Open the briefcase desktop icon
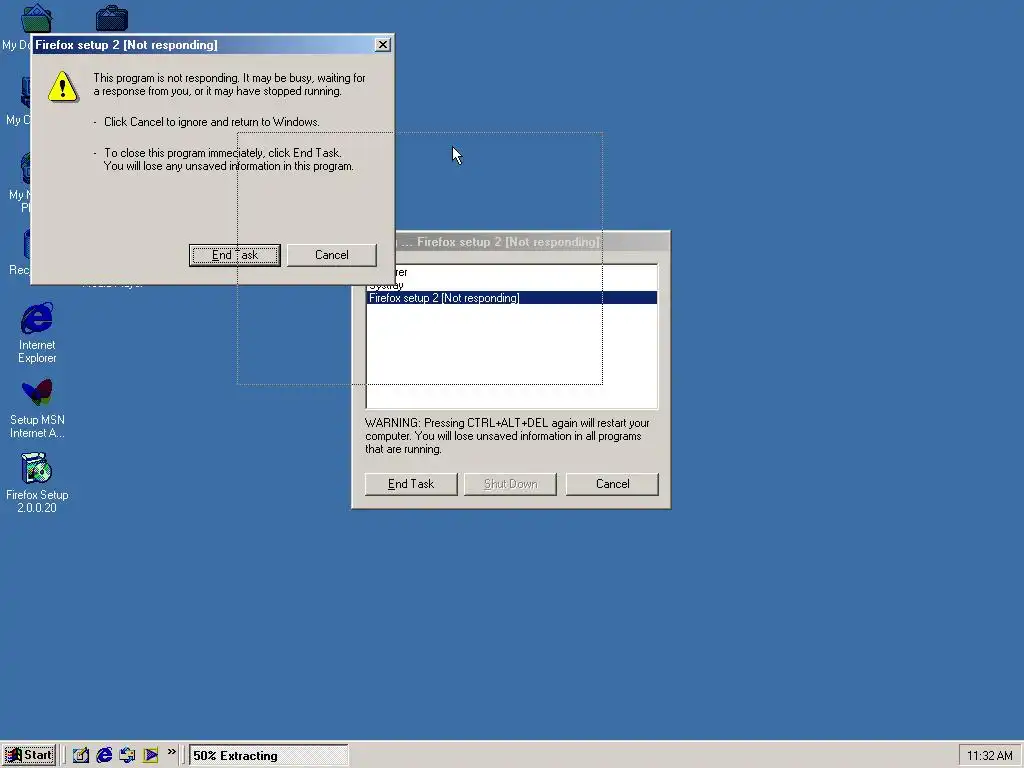The height and width of the screenshot is (768, 1024). coord(112,18)
